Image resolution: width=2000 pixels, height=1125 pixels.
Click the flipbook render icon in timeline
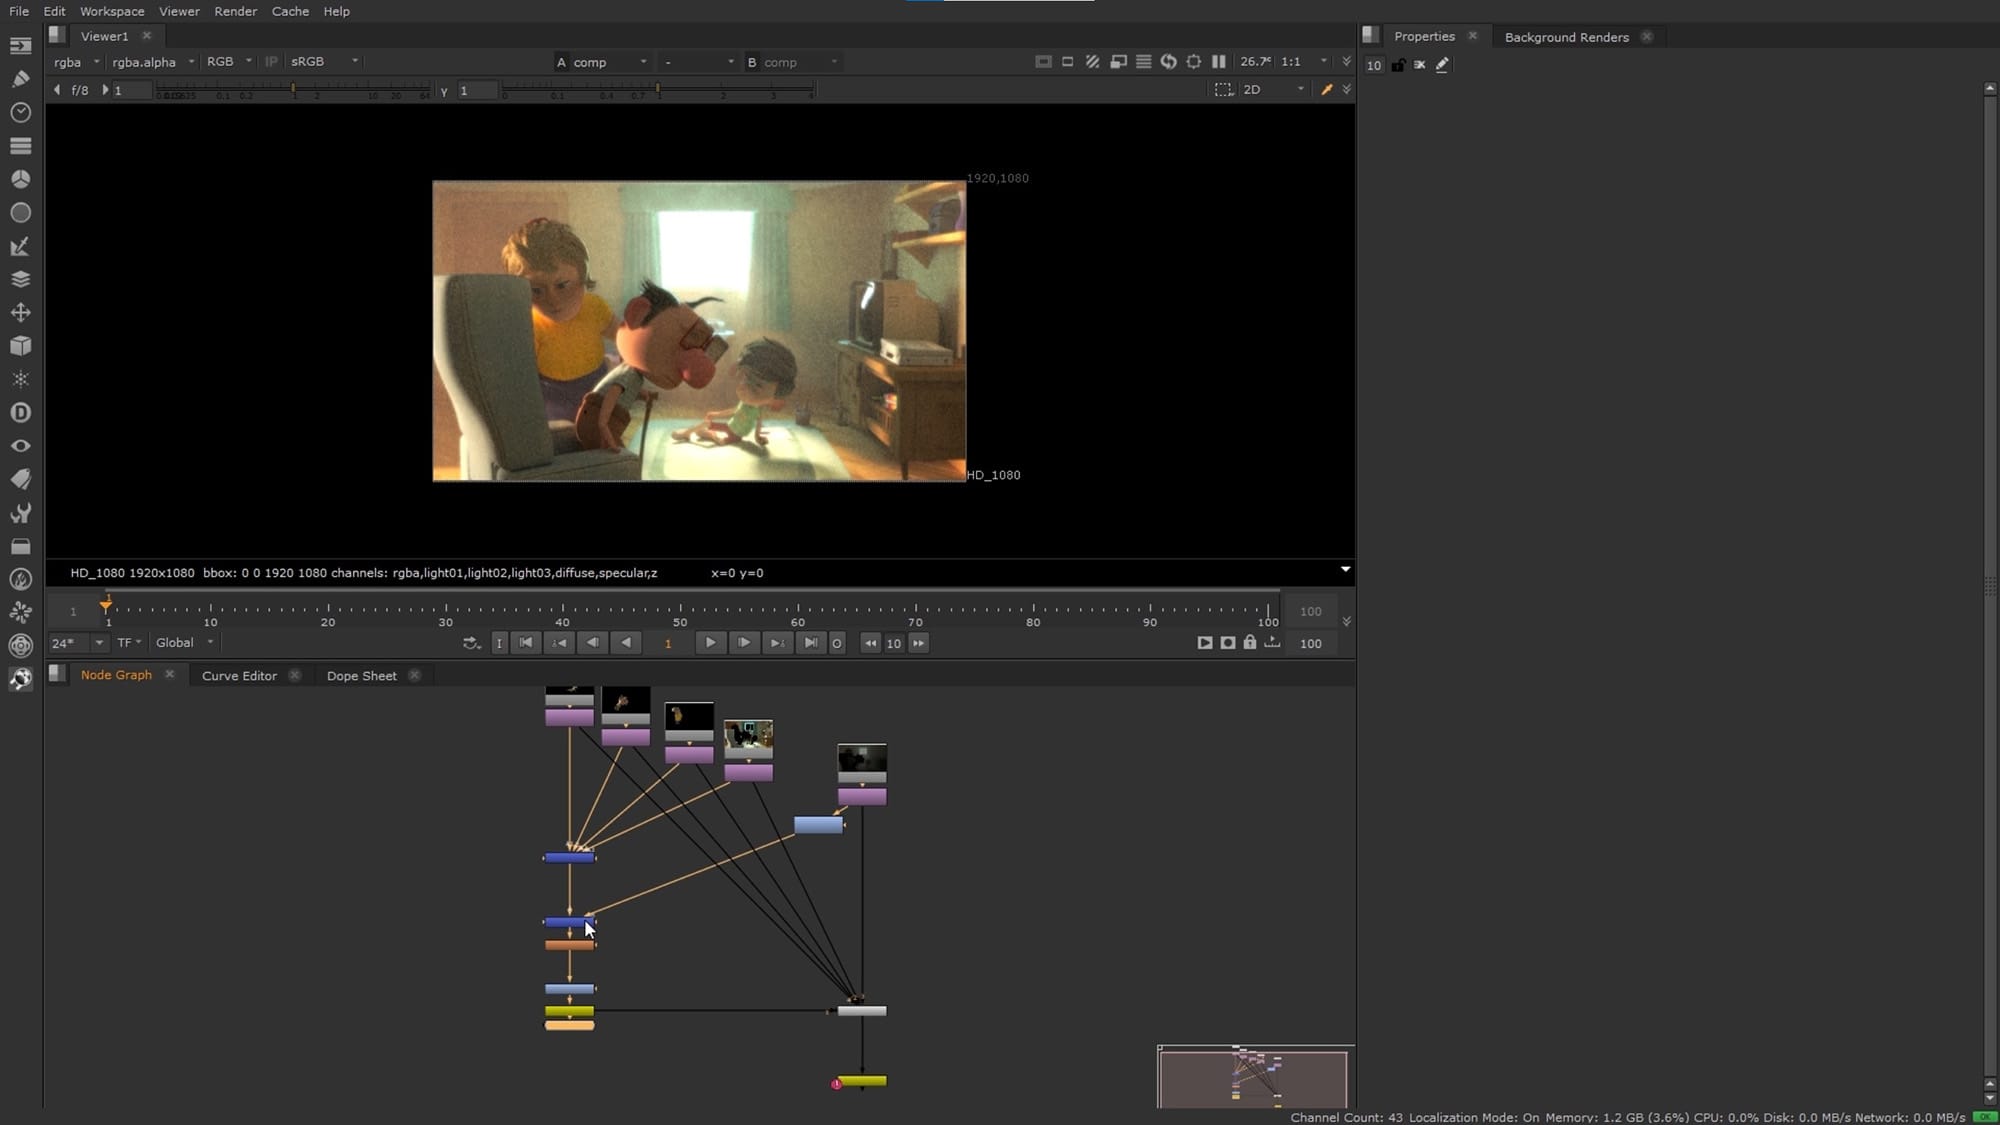pyautogui.click(x=1204, y=643)
